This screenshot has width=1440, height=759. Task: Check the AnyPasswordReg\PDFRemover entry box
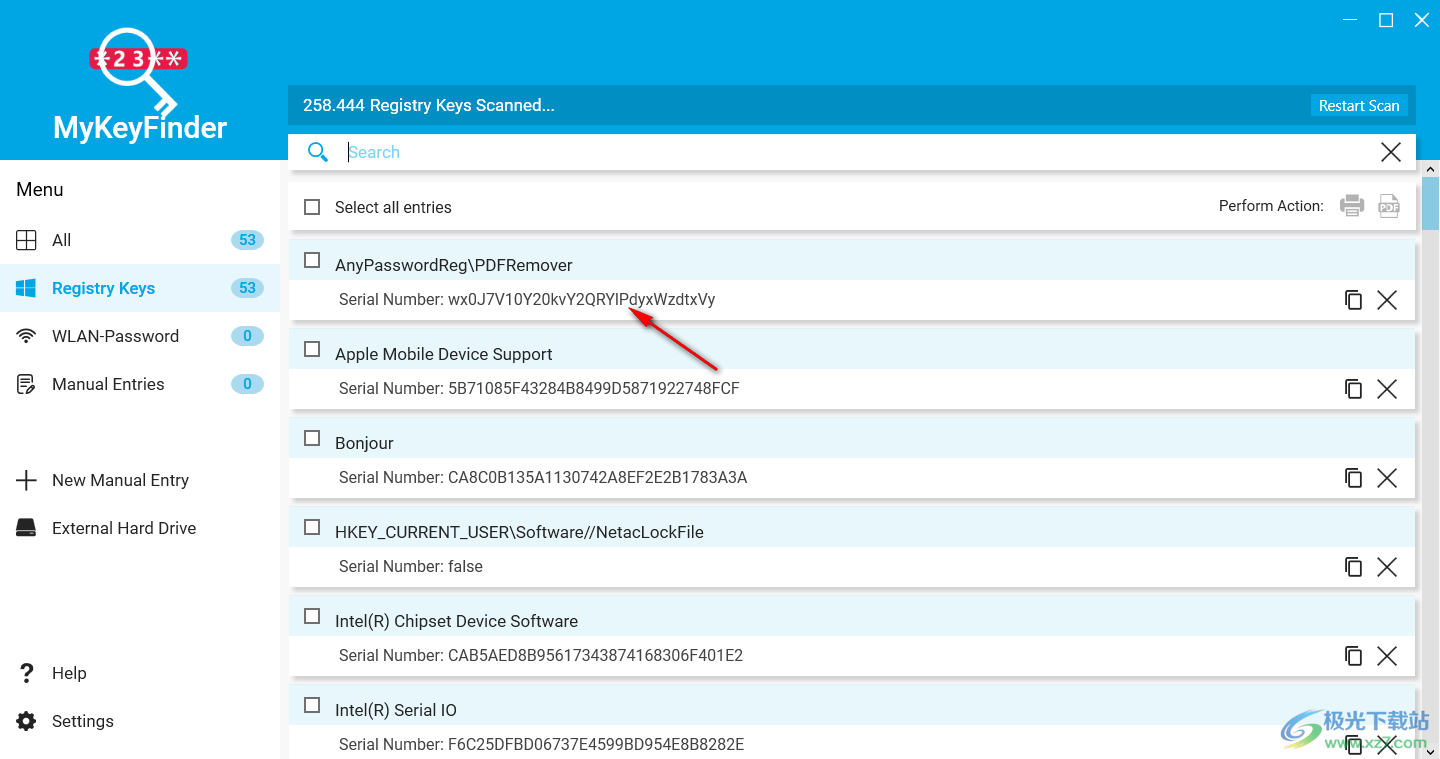point(312,260)
